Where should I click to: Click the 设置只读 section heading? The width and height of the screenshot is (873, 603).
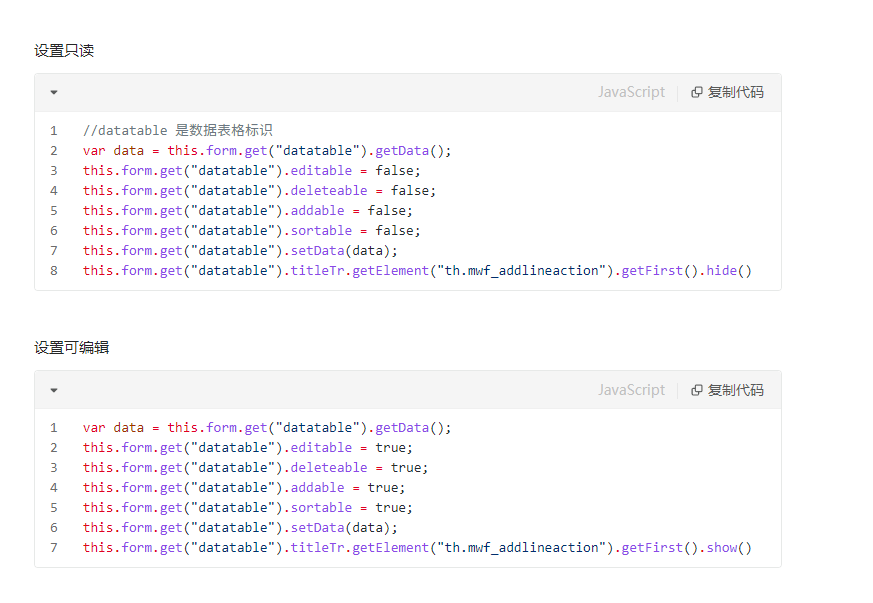64,50
